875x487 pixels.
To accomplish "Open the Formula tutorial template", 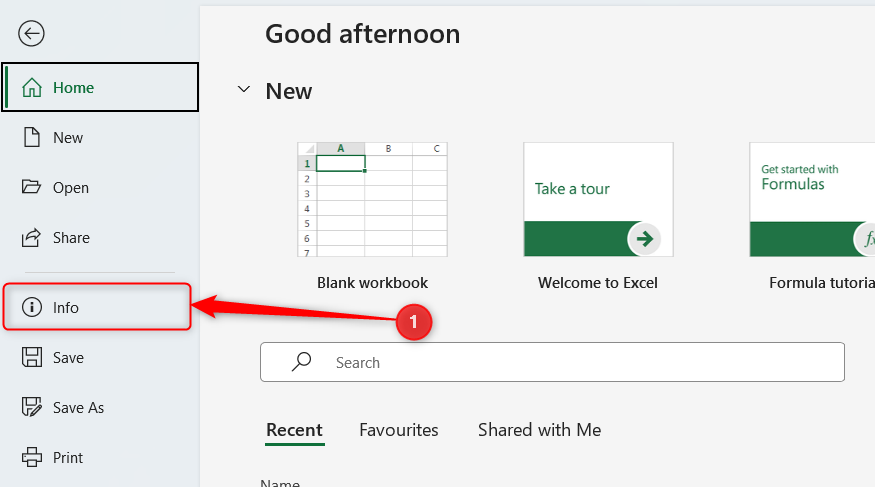I will (x=812, y=200).
